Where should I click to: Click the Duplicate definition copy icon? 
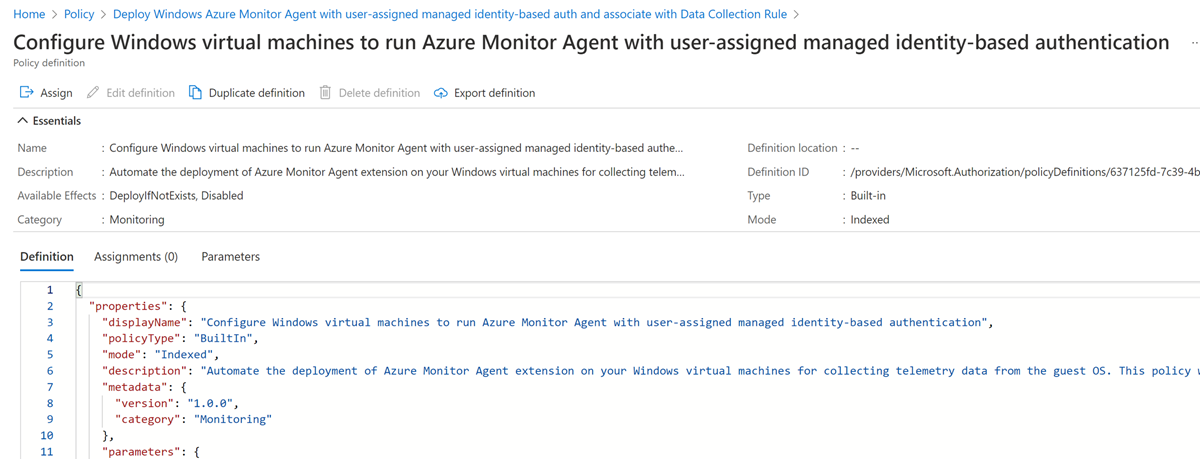click(196, 93)
